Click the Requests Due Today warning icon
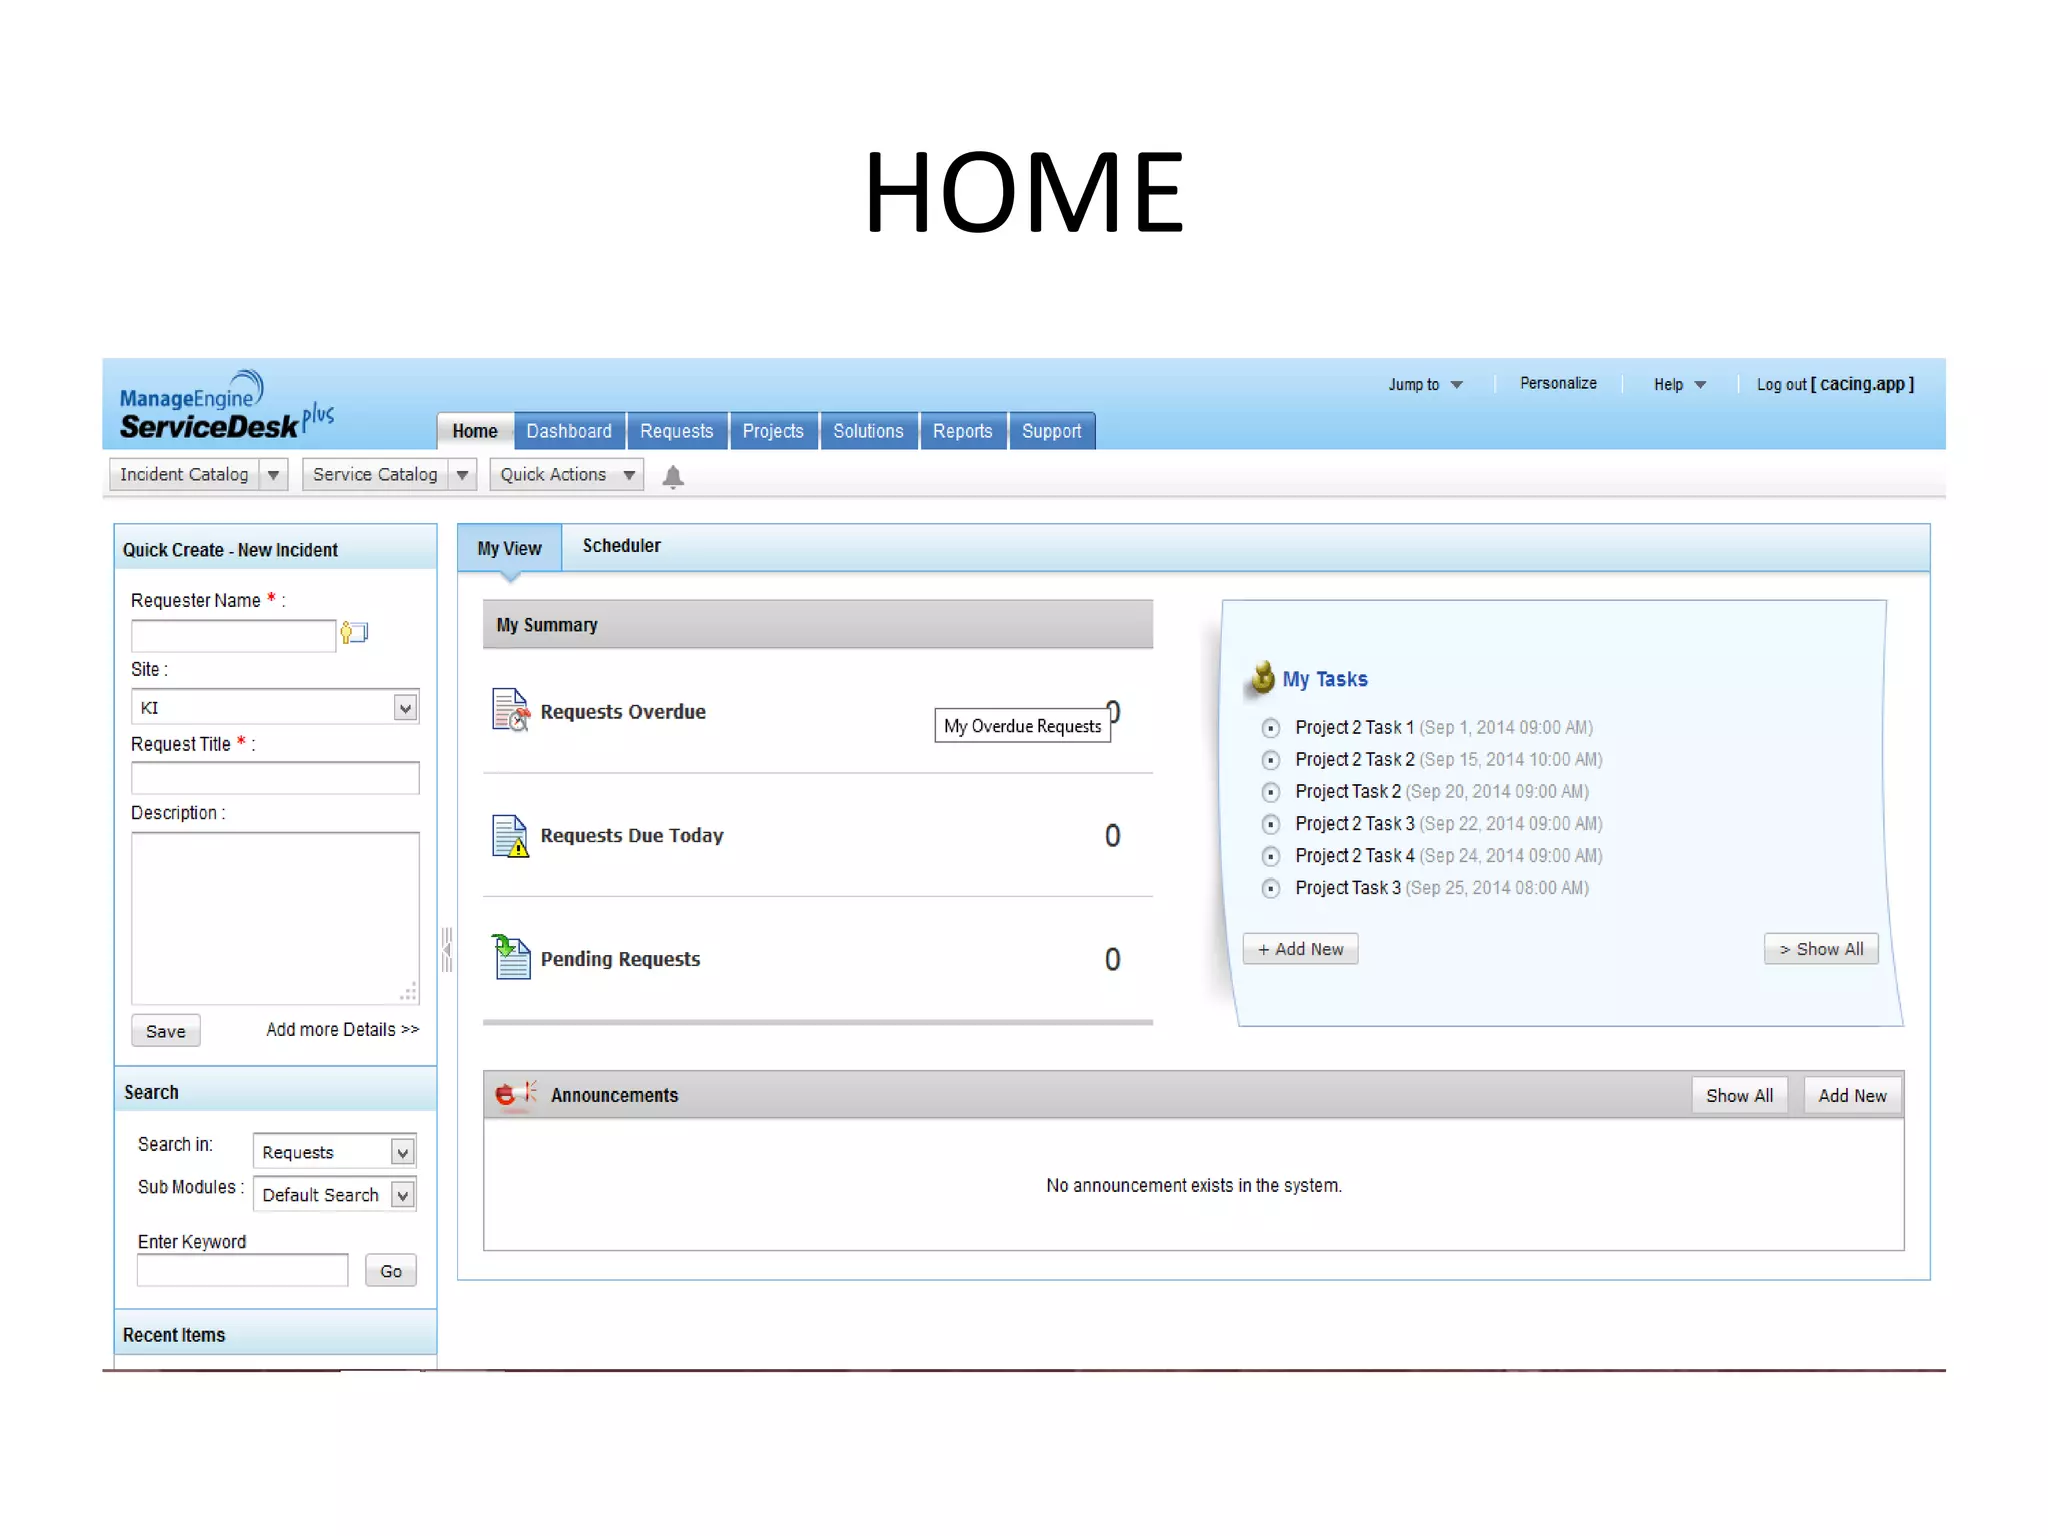This screenshot has width=2048, height=1536. click(510, 836)
